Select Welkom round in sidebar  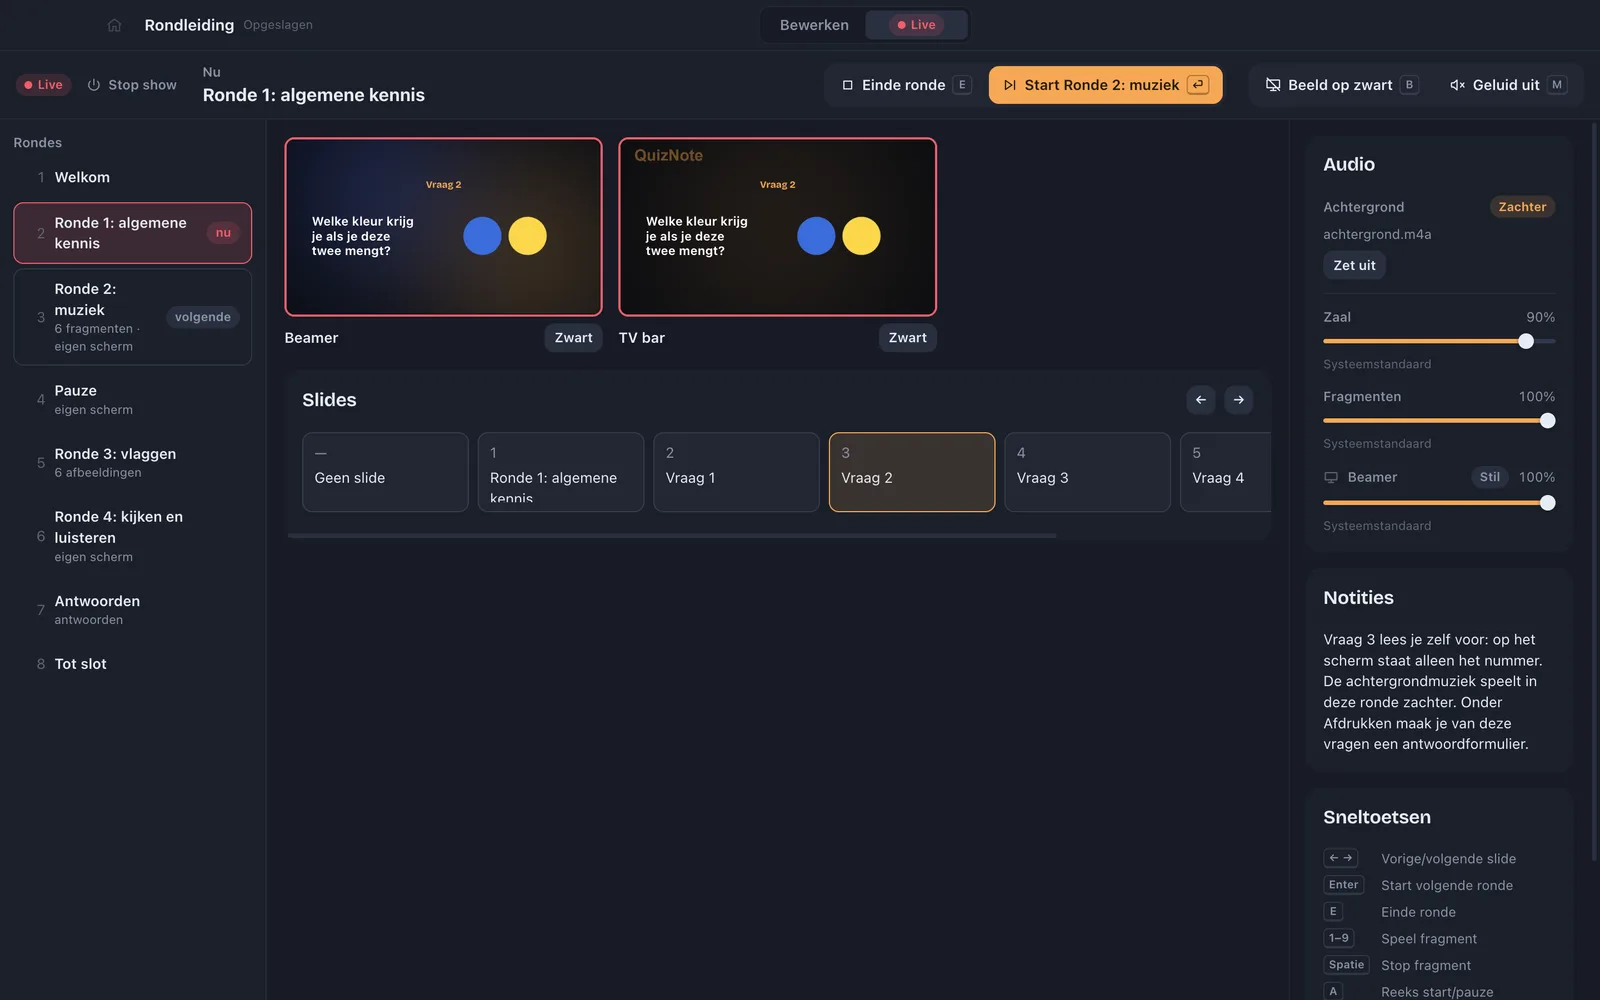[132, 177]
